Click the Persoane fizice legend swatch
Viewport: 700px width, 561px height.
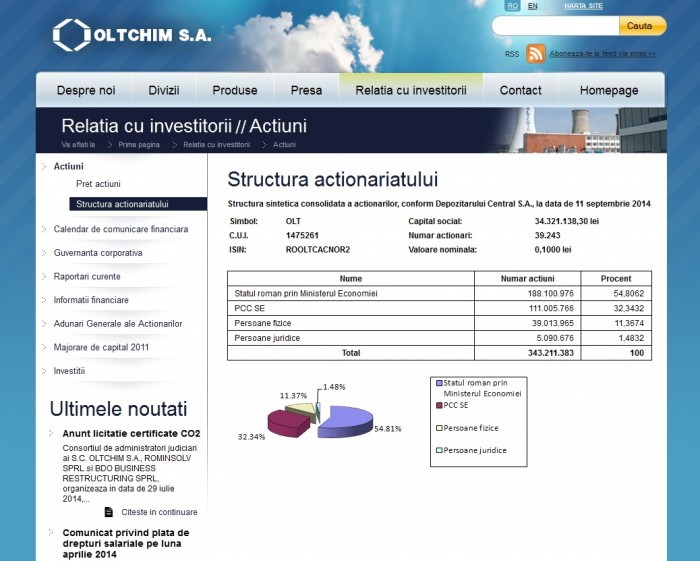[439, 428]
